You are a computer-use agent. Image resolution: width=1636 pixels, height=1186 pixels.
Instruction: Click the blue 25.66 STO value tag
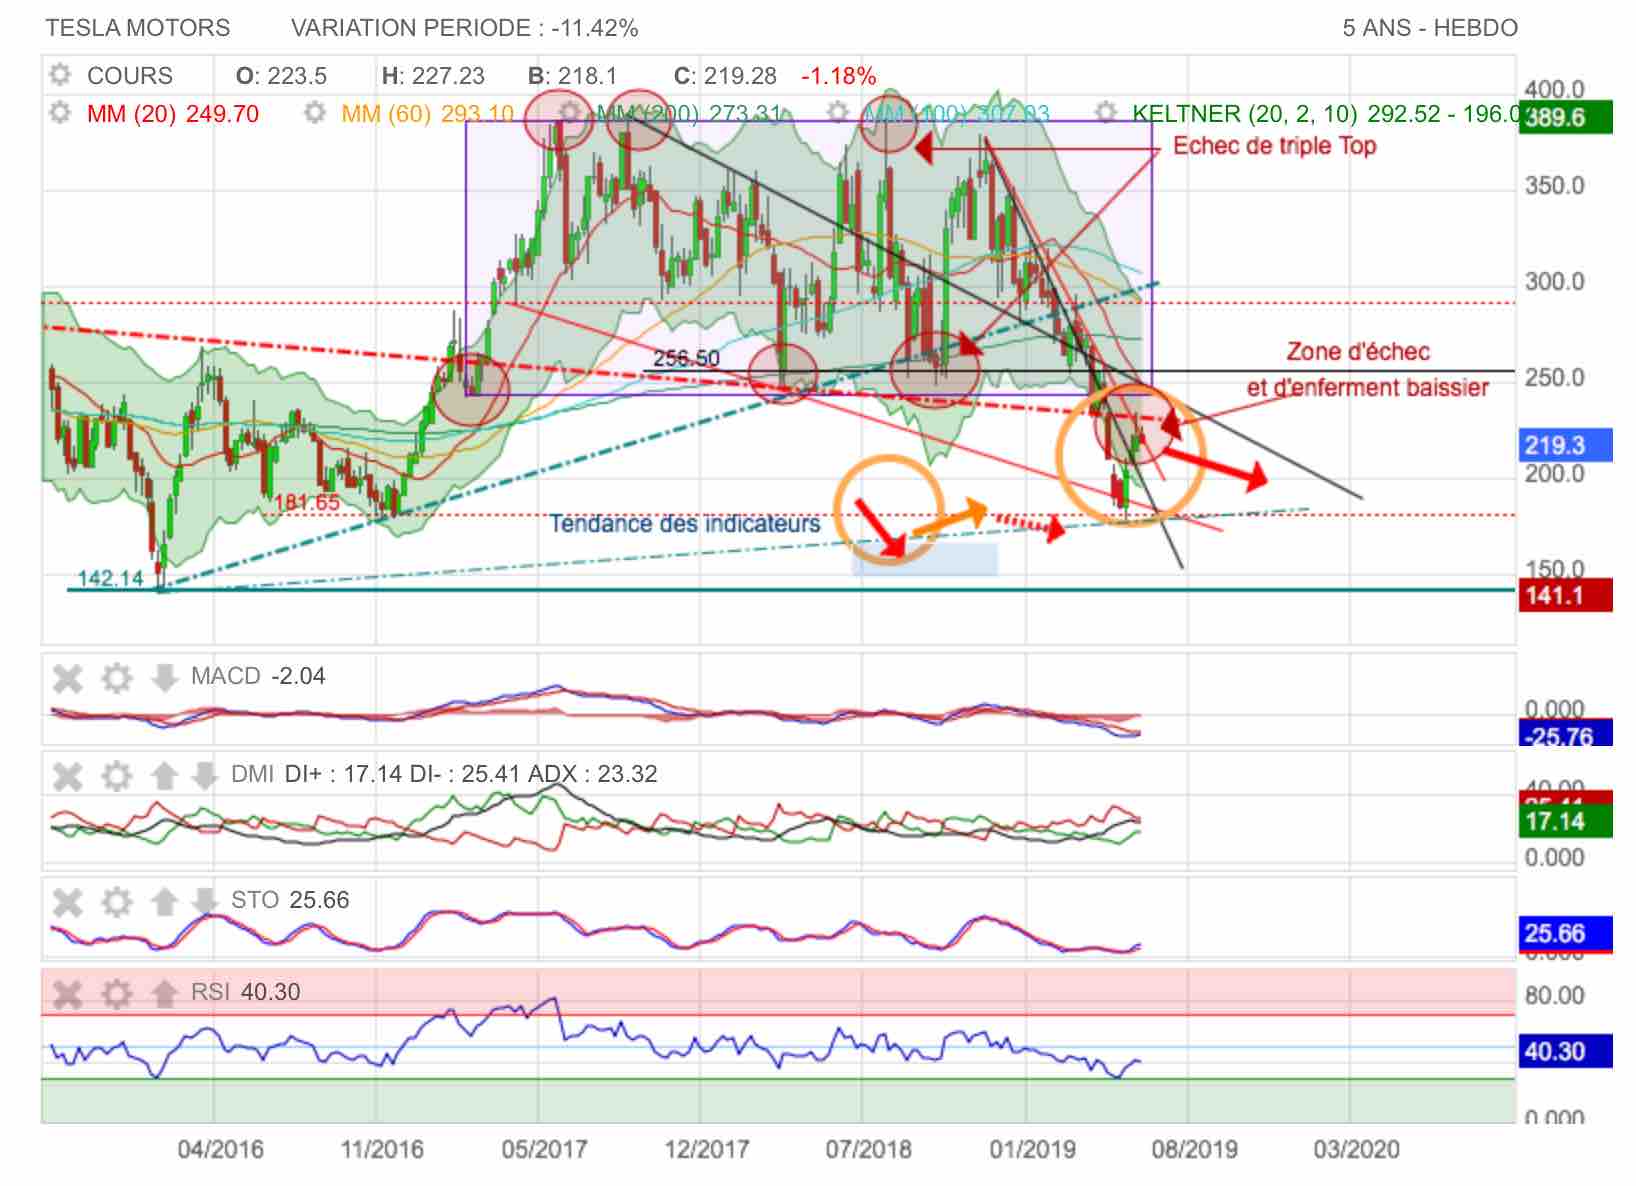(x=1565, y=934)
